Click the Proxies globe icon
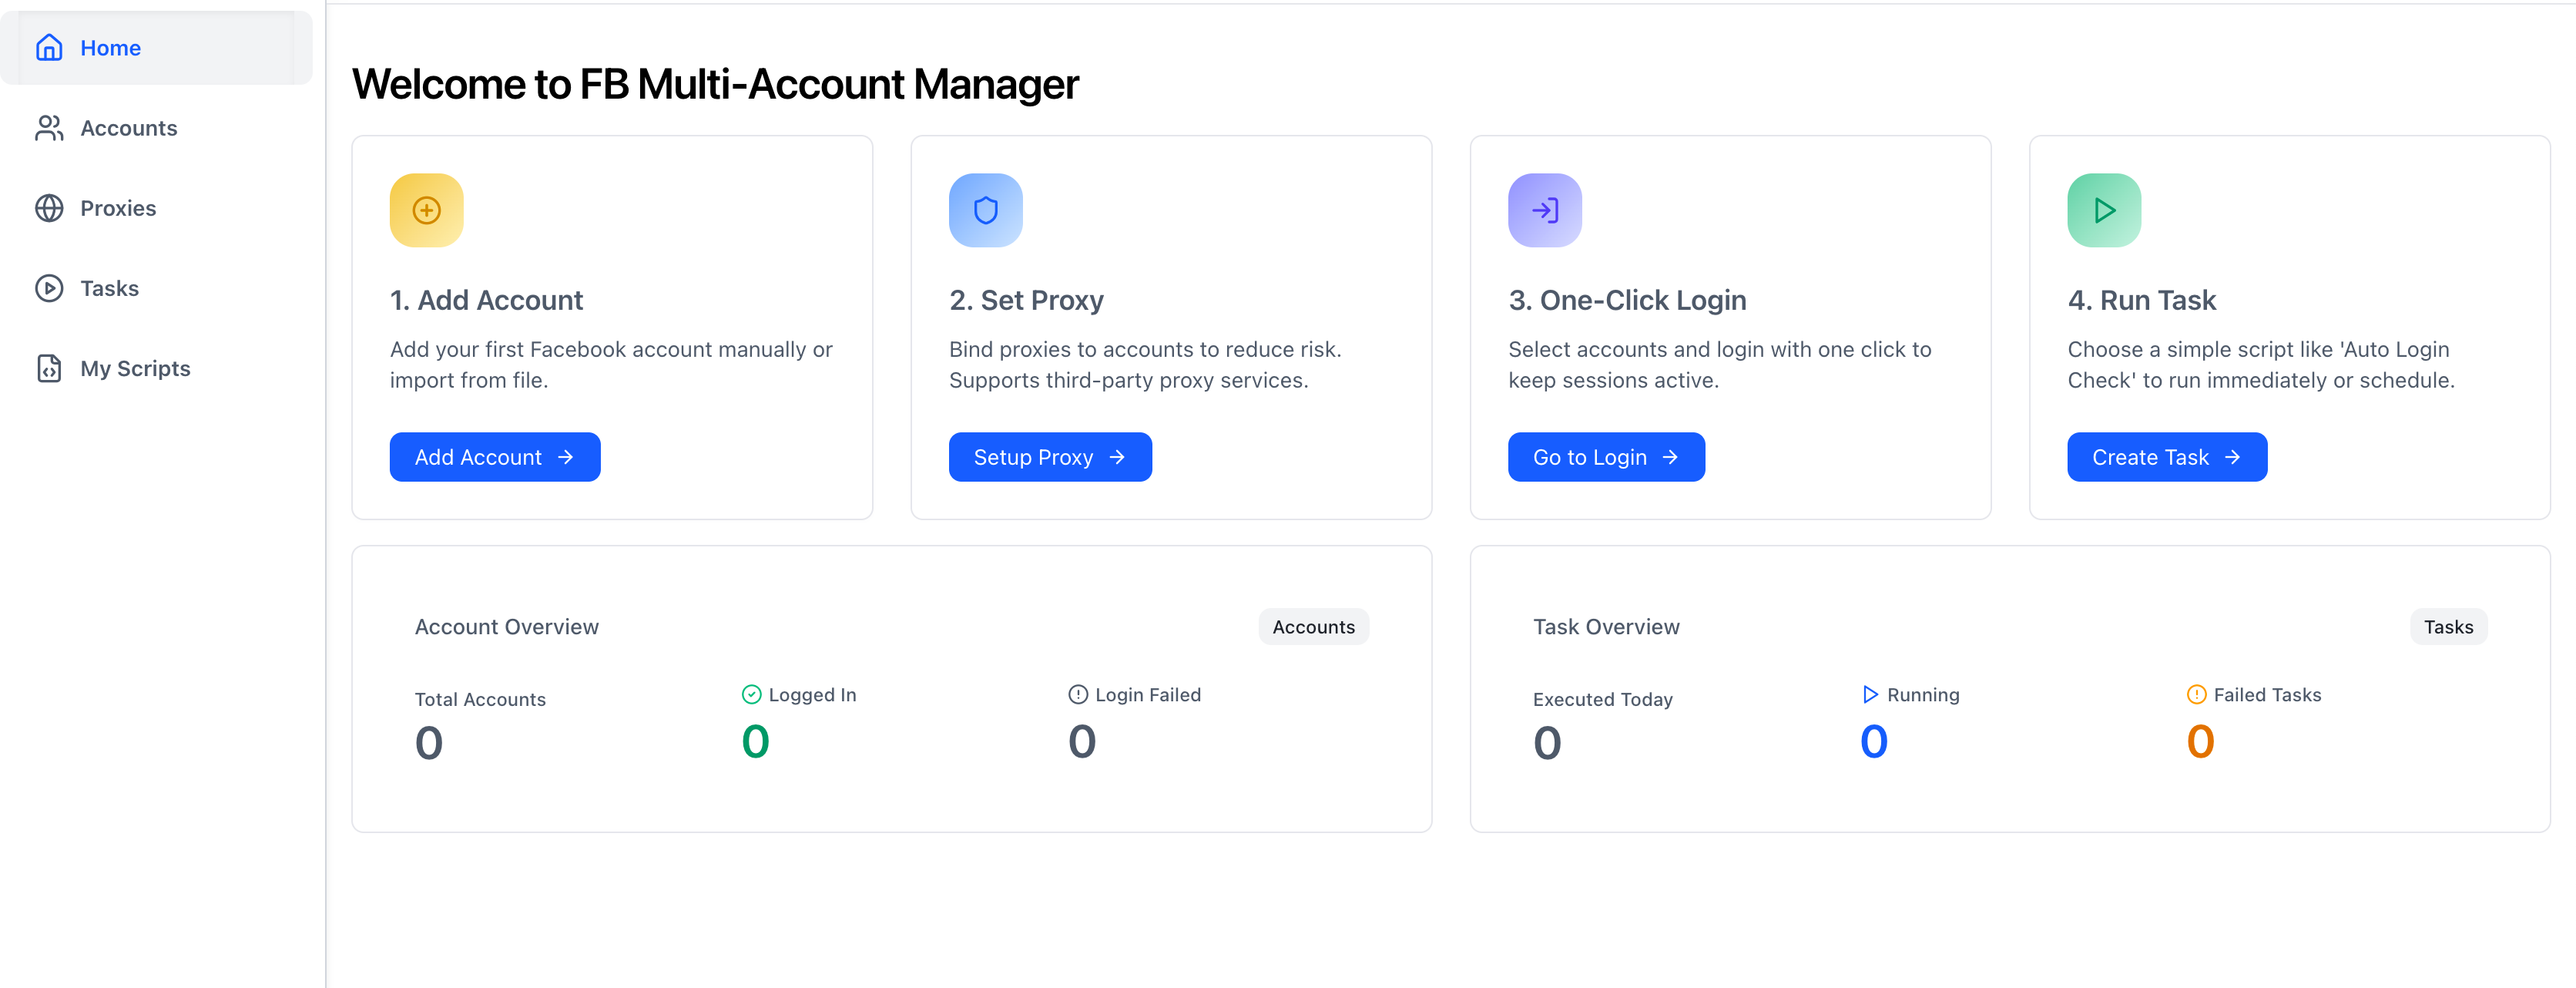2576x988 pixels. coord(49,208)
